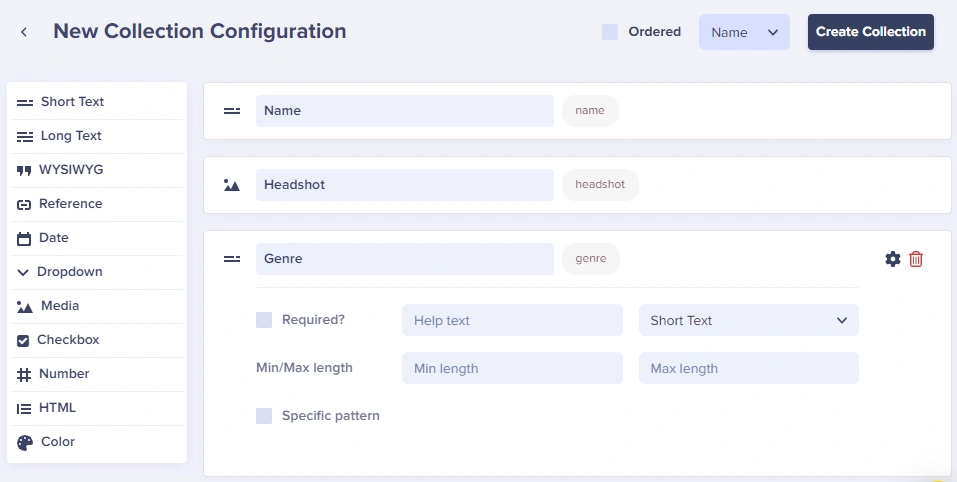This screenshot has height=482, width=957.
Task: Click the back arrow beside the page title
Action: tap(24, 32)
